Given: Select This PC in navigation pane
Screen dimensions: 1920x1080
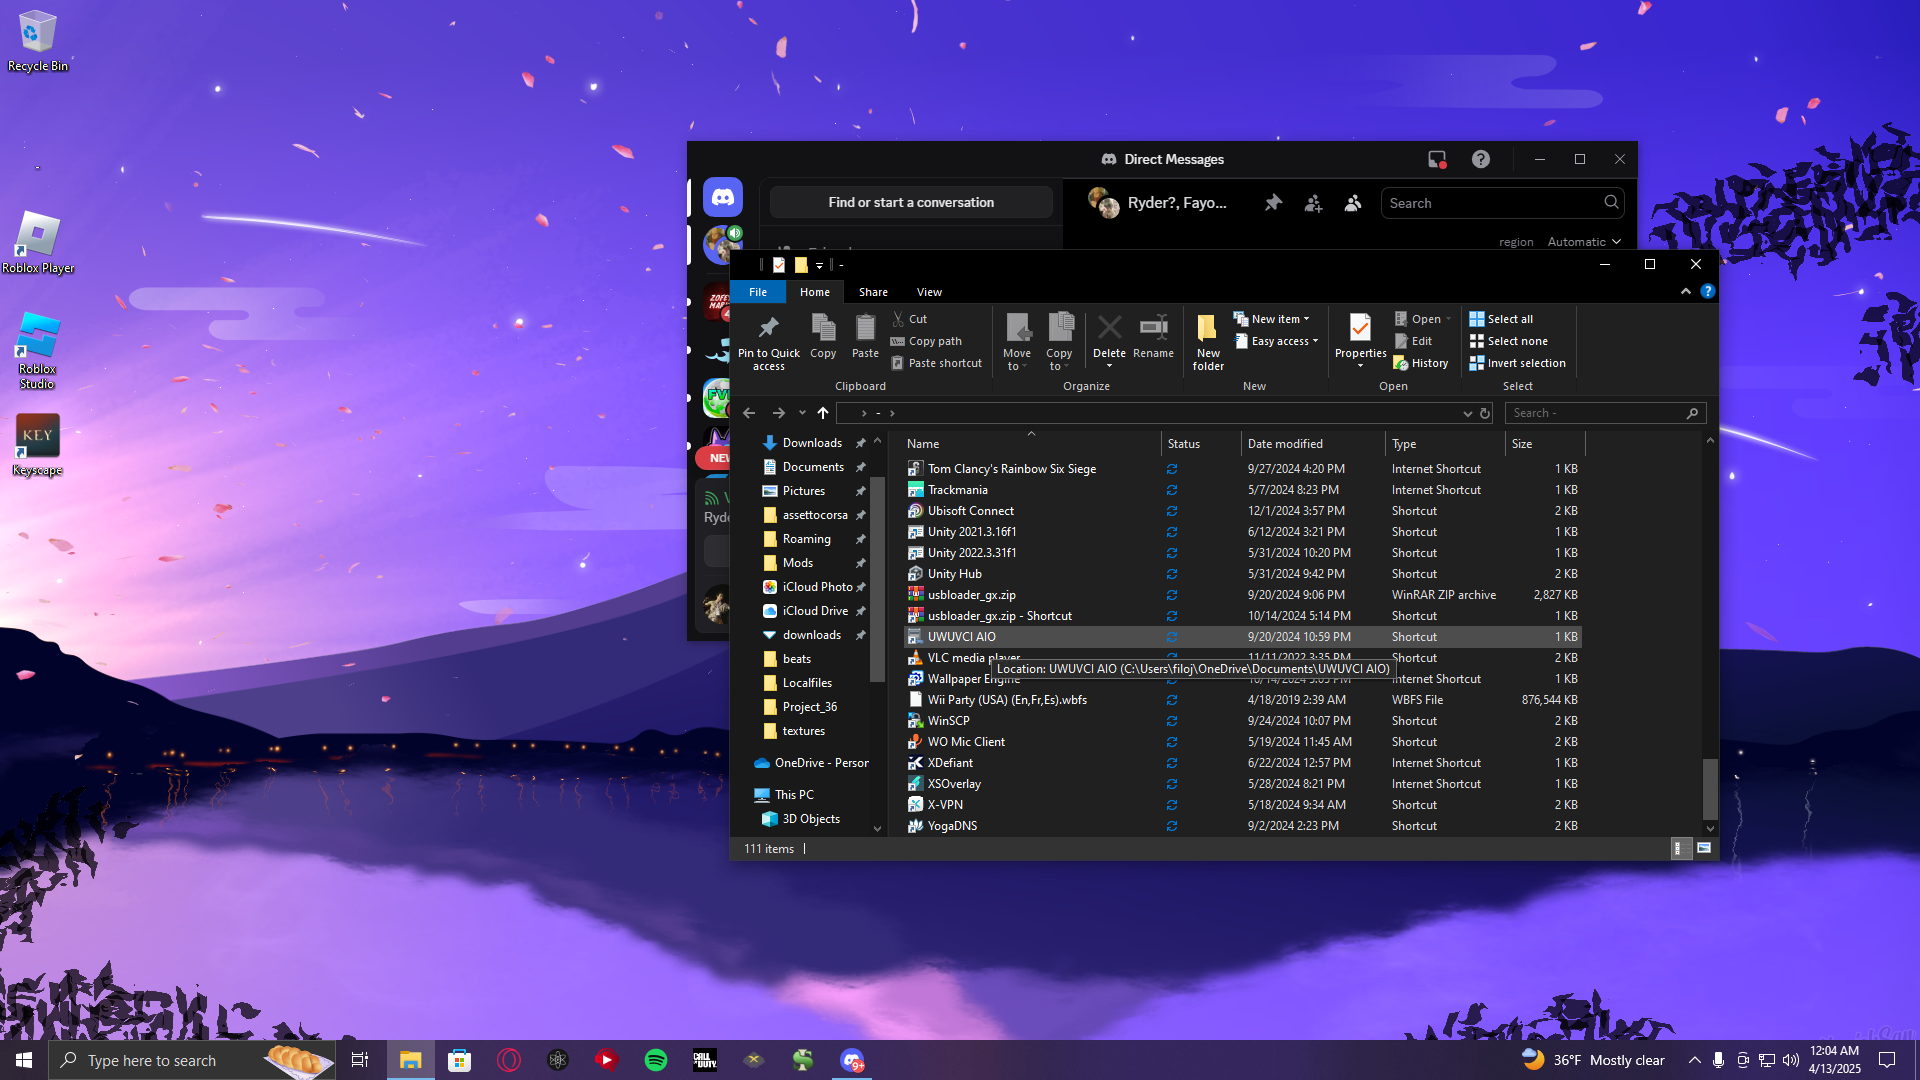Looking at the screenshot, I should (794, 795).
